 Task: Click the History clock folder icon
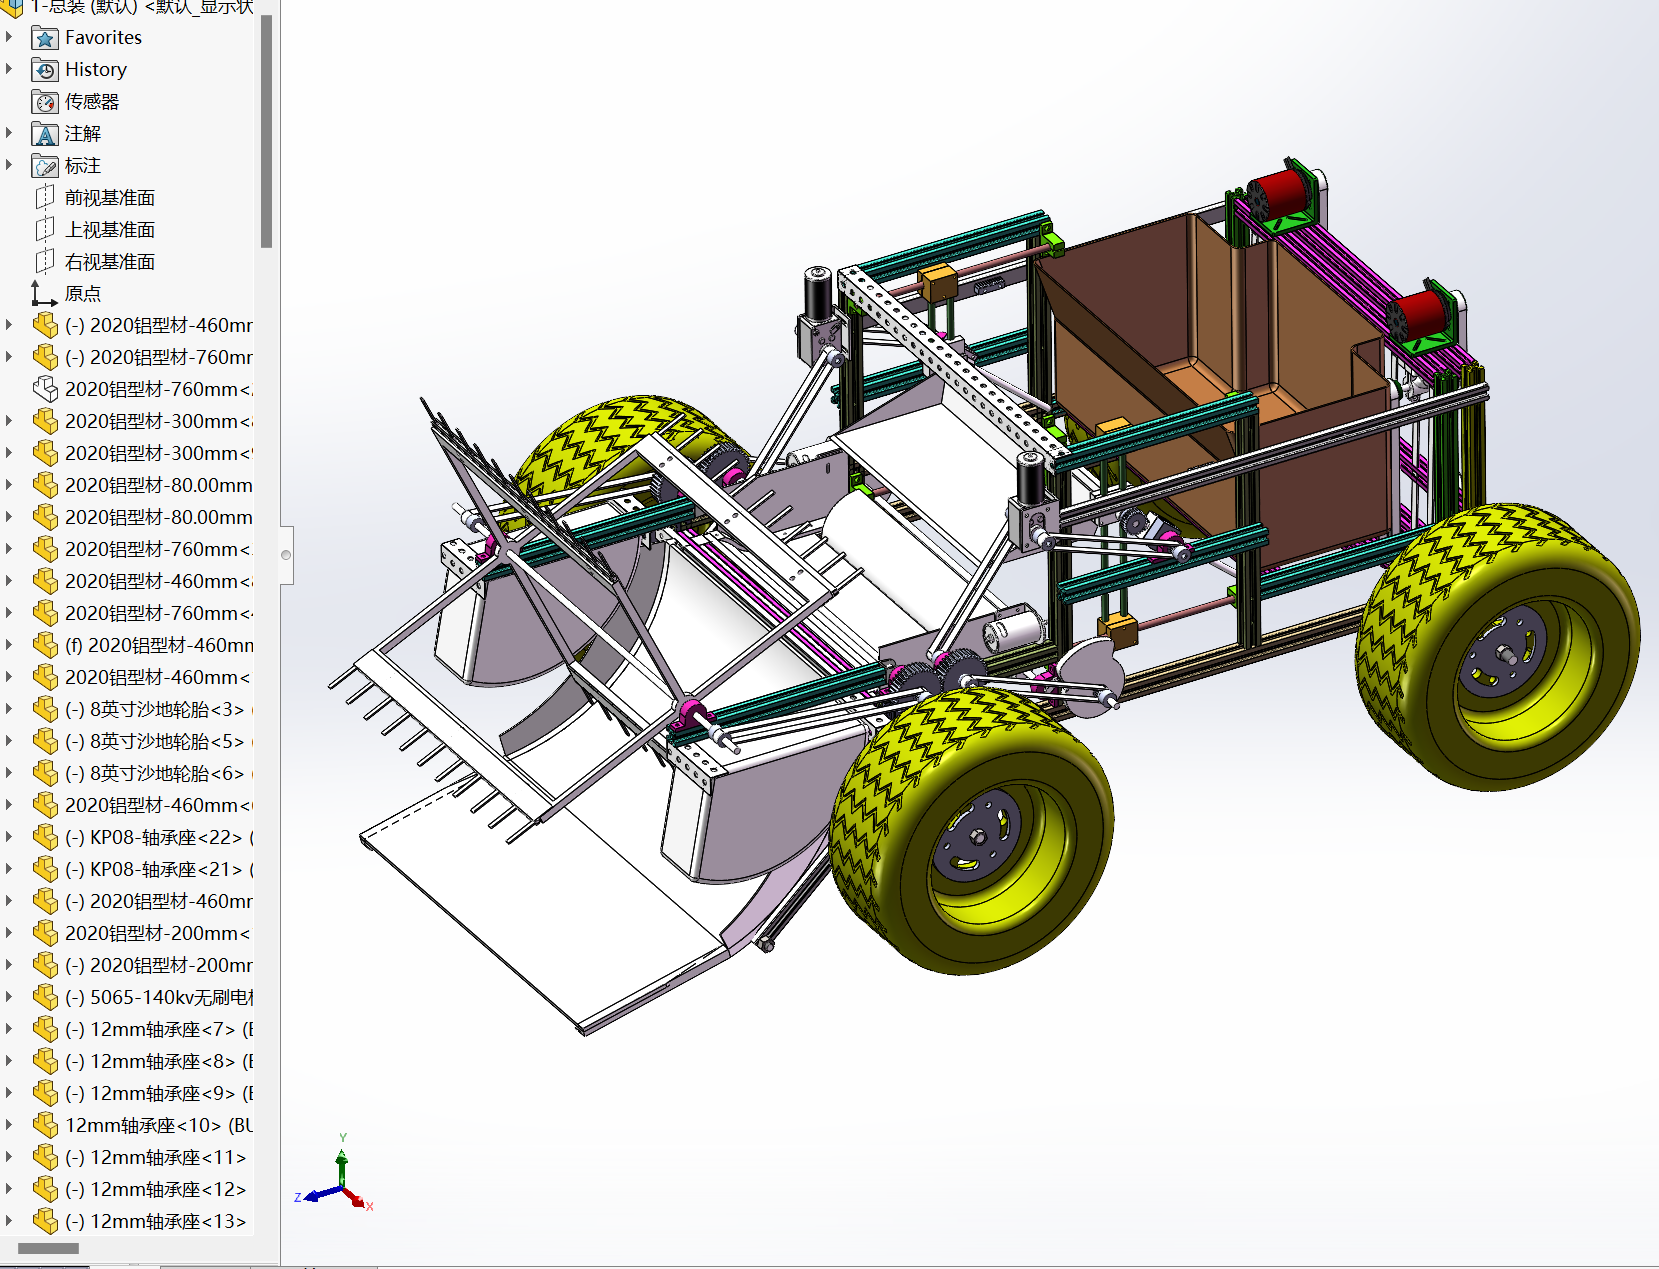click(x=45, y=70)
